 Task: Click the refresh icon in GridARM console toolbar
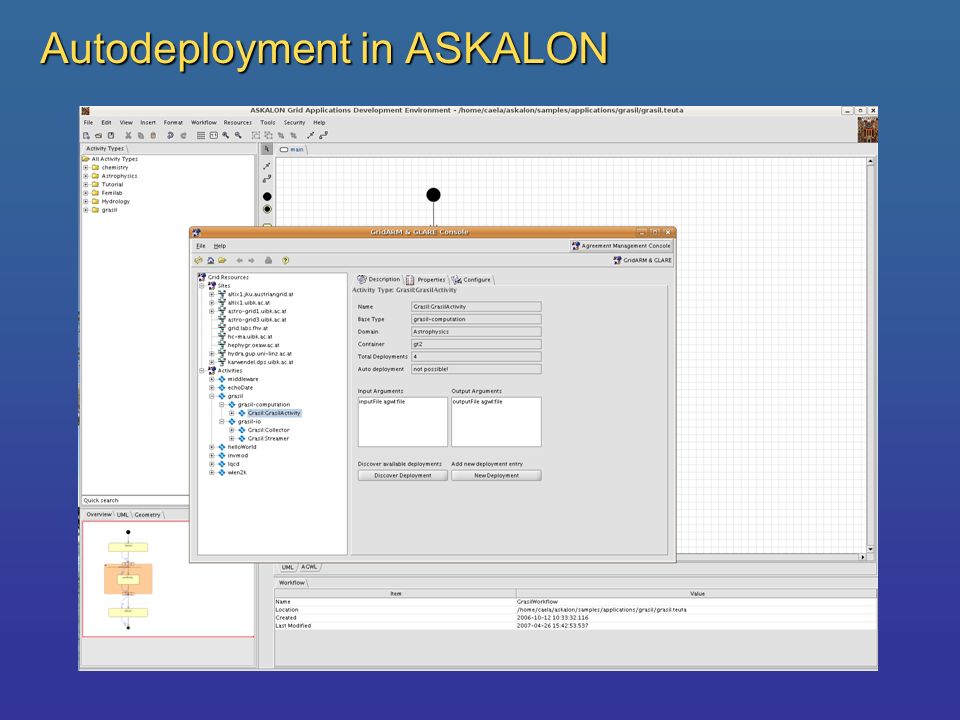199,260
